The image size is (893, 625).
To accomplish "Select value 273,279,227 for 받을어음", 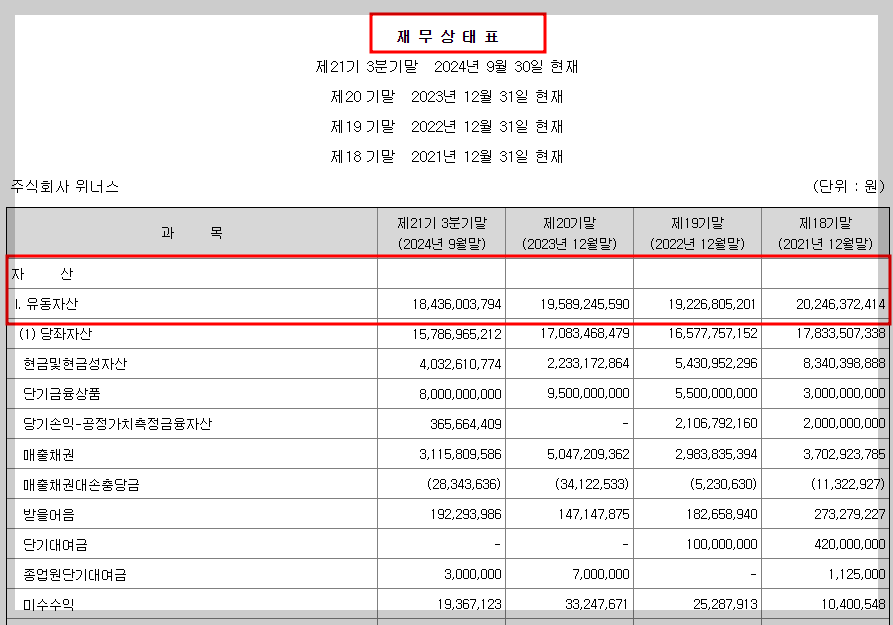I will tap(850, 514).
